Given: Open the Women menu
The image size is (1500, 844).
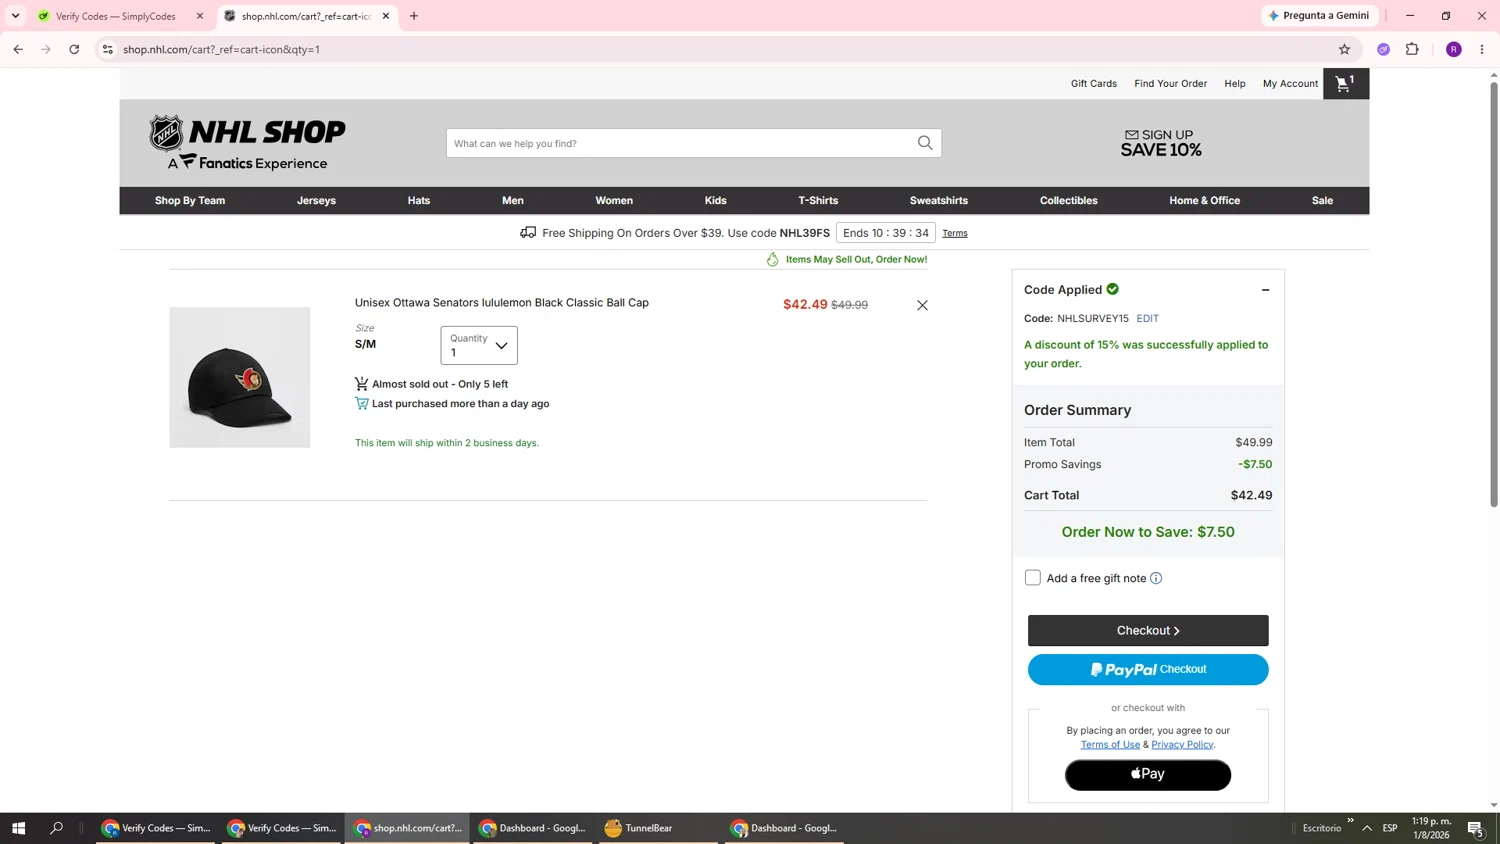Looking at the screenshot, I should pyautogui.click(x=614, y=201).
